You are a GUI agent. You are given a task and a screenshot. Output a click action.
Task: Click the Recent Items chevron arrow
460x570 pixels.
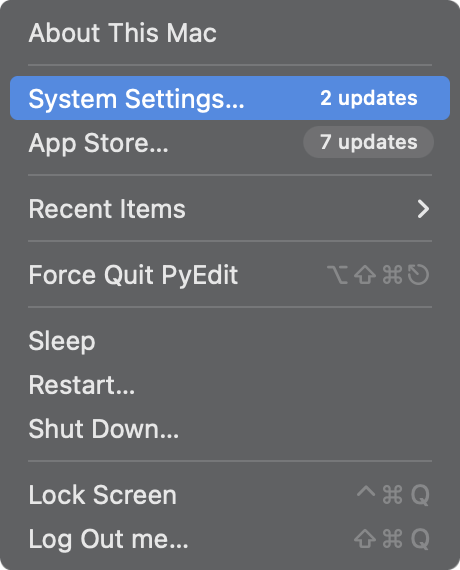tap(423, 209)
